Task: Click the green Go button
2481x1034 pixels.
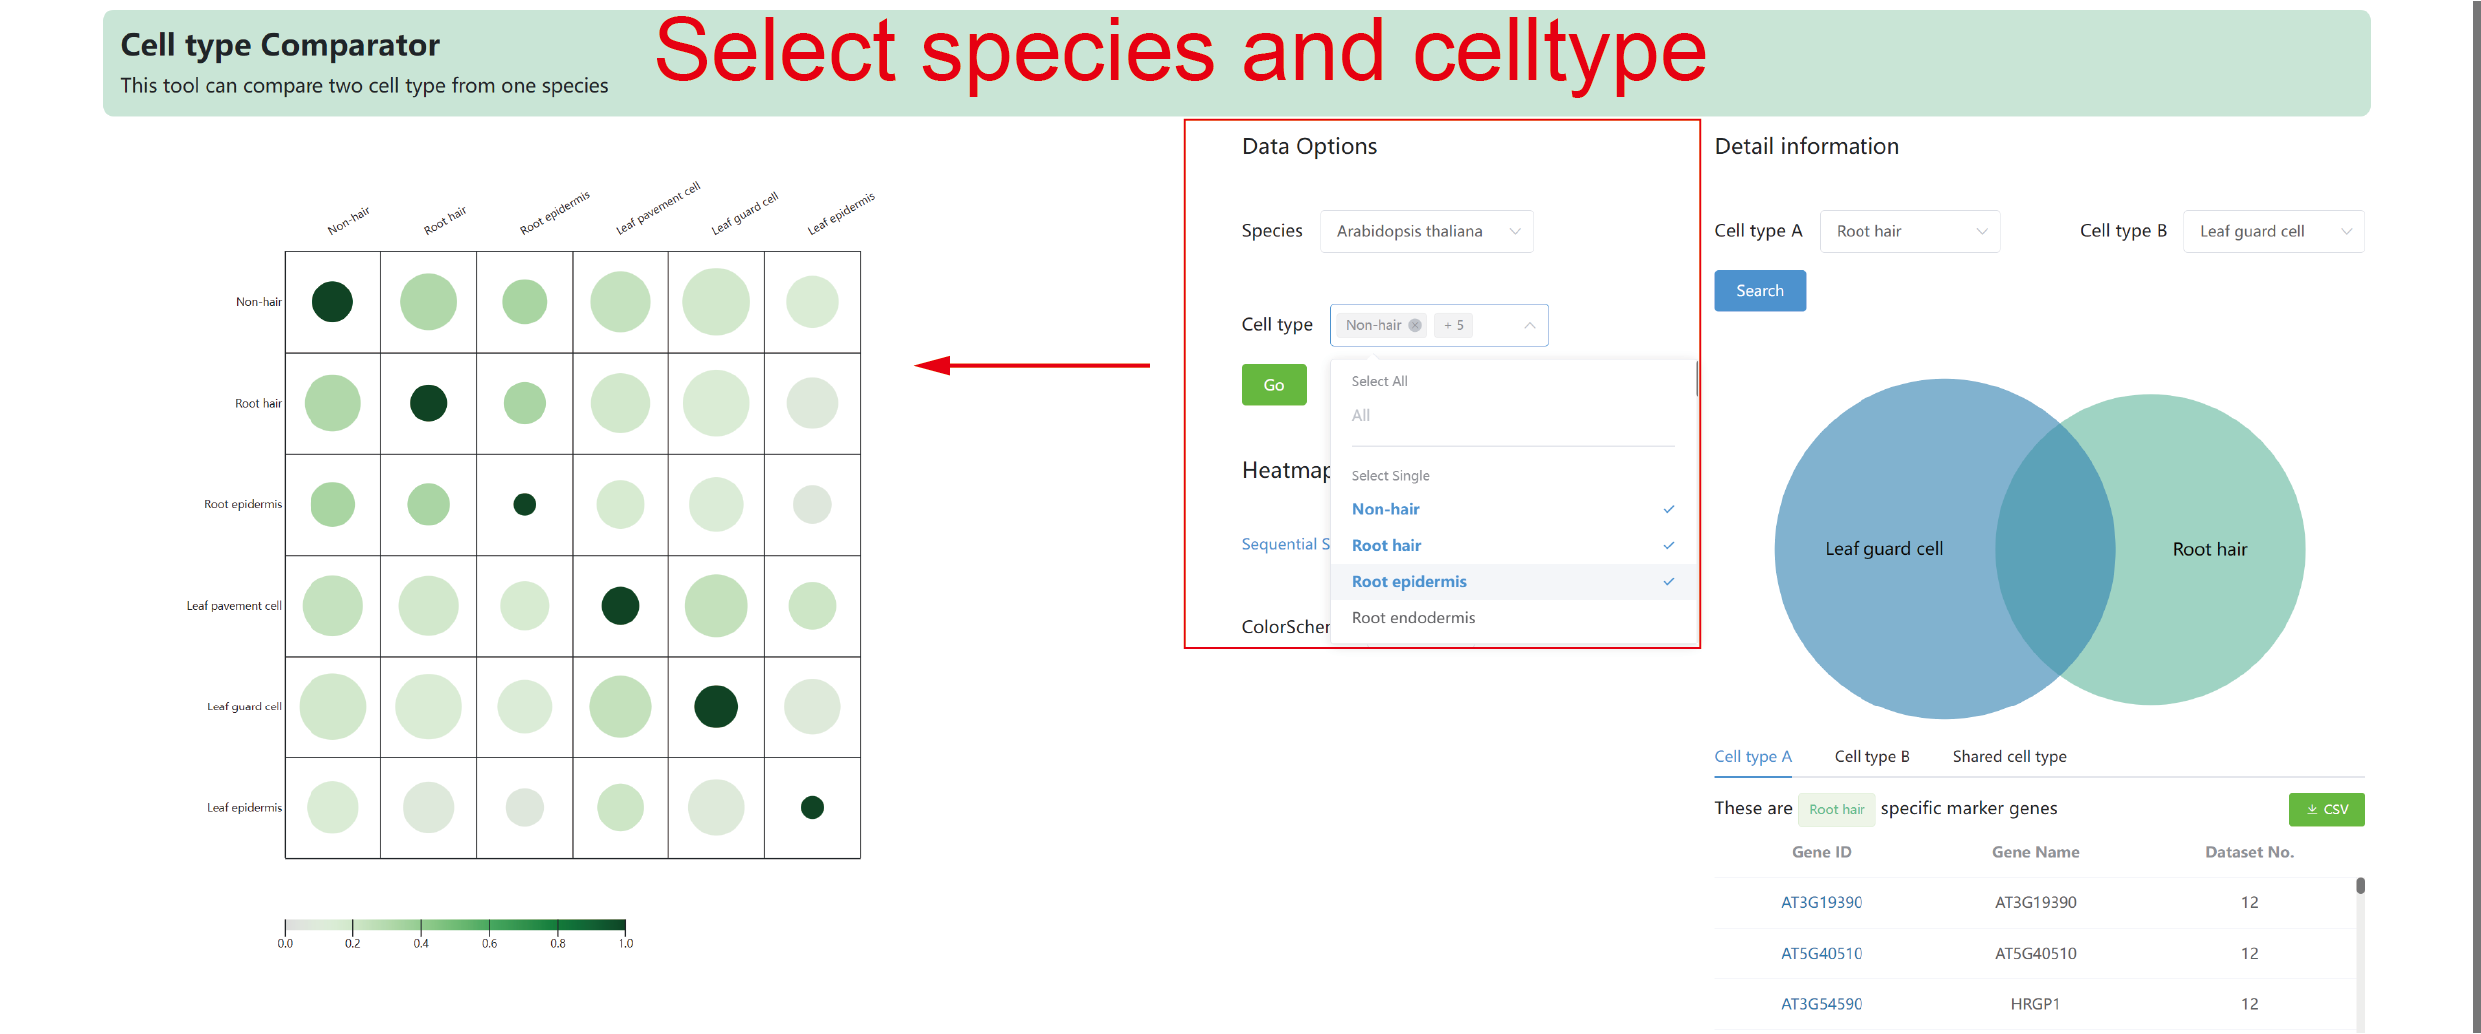Action: [x=1274, y=385]
